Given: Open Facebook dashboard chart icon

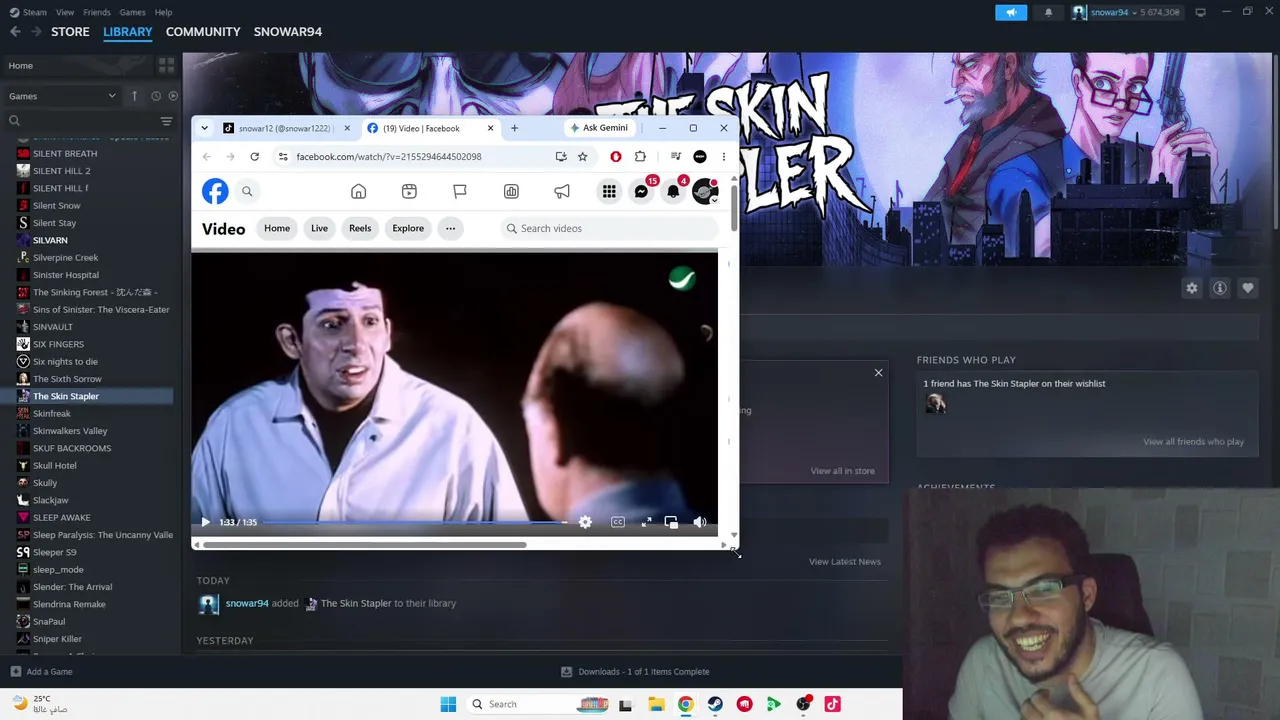Looking at the screenshot, I should [x=511, y=191].
